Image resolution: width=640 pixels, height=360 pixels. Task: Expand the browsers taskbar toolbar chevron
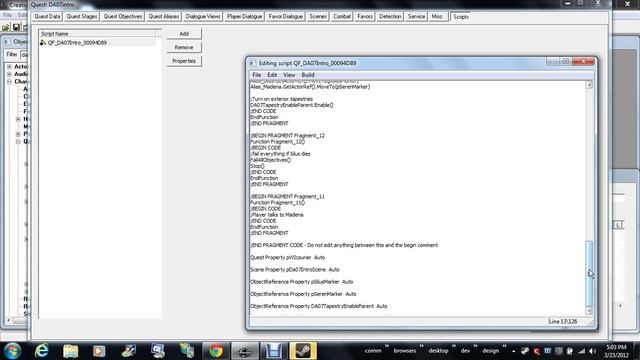tap(421, 346)
